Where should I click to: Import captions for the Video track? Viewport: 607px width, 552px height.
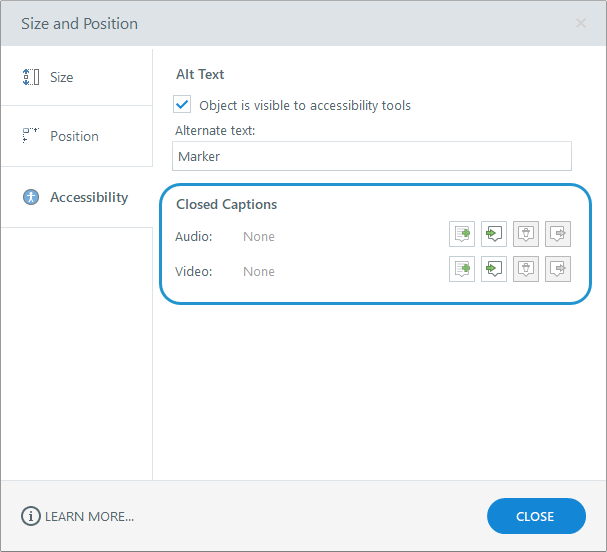[494, 269]
